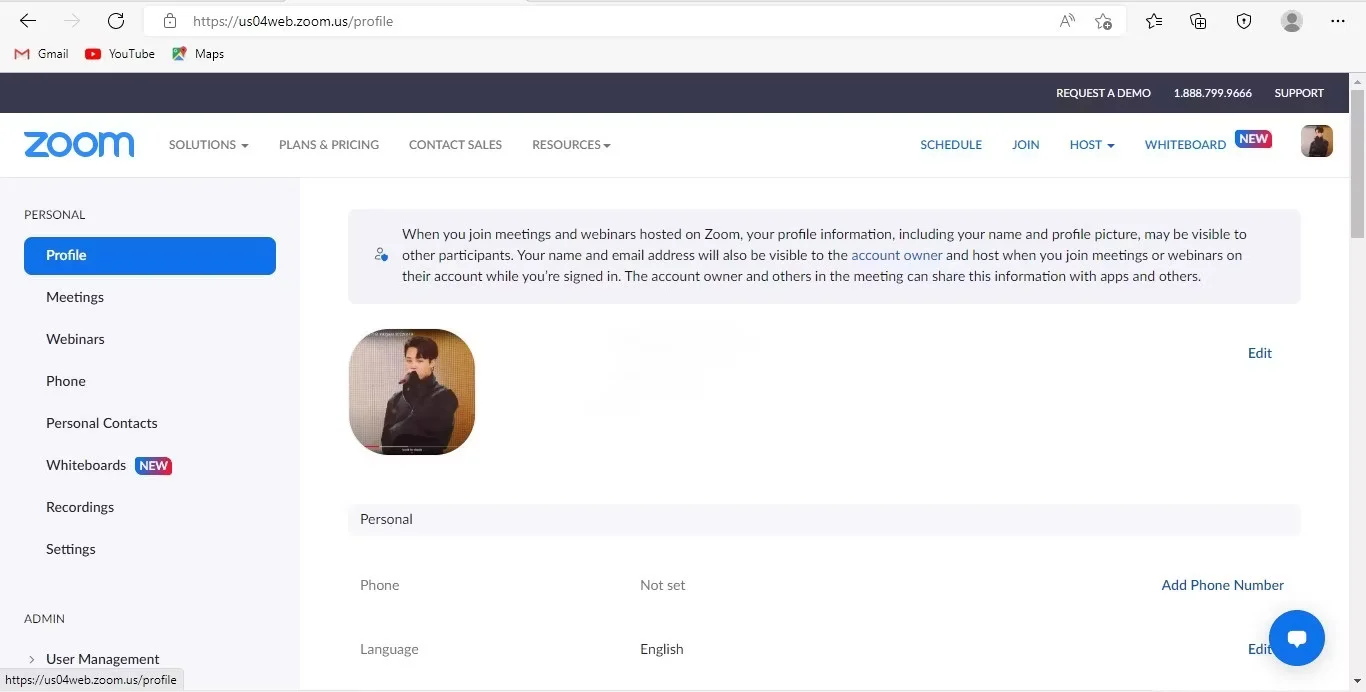Click the Zoom logo
1366x692 pixels.
pos(79,145)
